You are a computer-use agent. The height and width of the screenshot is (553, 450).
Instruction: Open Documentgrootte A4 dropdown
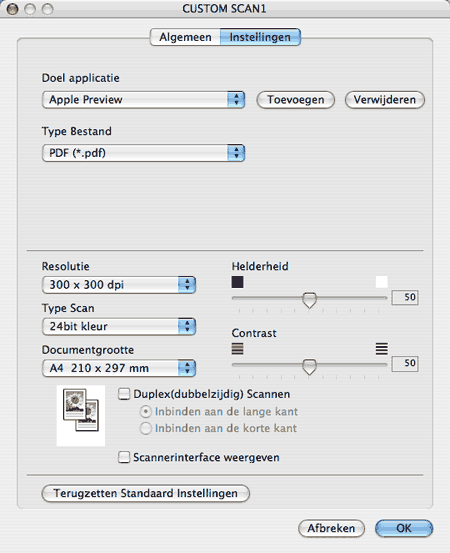(x=119, y=368)
